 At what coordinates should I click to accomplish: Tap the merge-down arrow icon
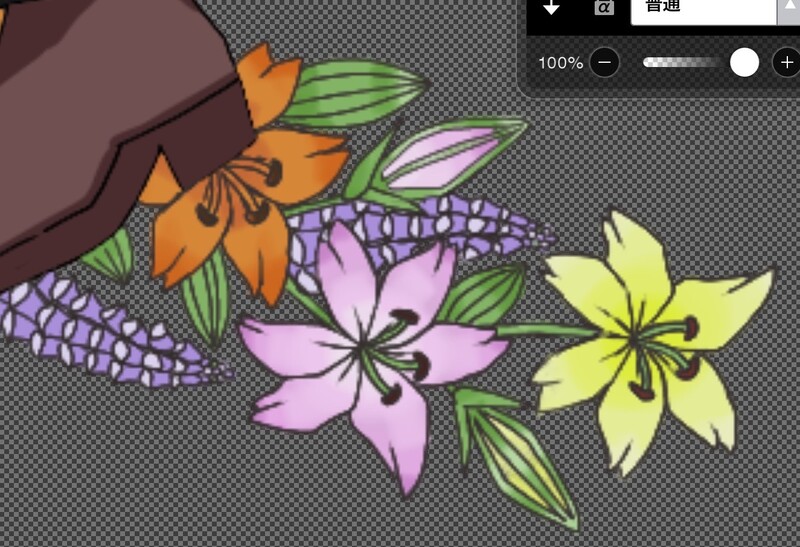click(x=551, y=7)
